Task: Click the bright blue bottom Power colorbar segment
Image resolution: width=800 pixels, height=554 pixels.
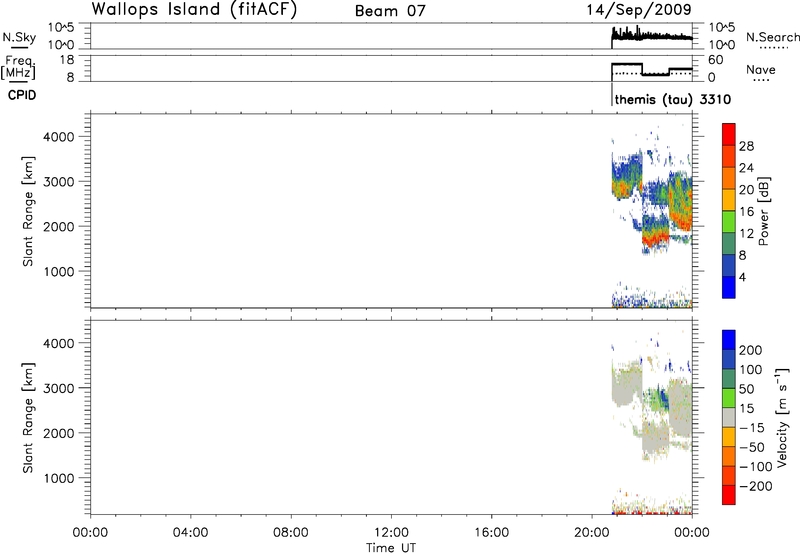Action: point(729,287)
